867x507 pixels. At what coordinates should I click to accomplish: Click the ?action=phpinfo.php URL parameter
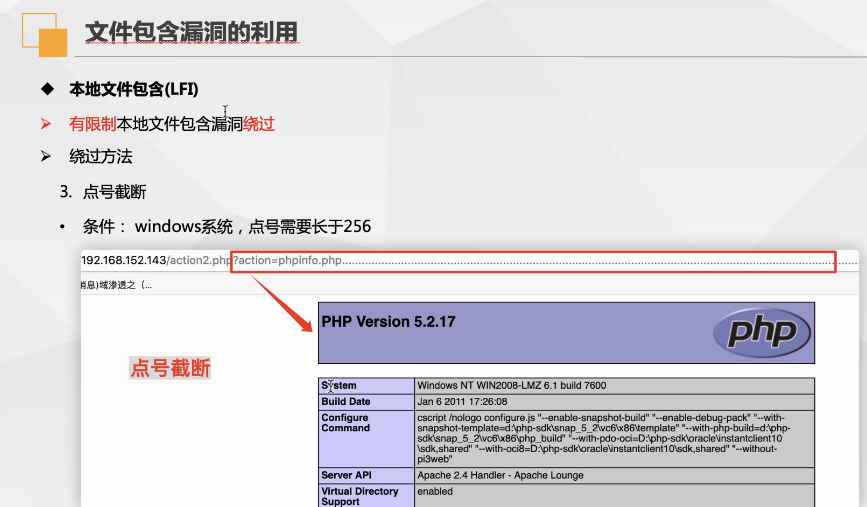(287, 260)
